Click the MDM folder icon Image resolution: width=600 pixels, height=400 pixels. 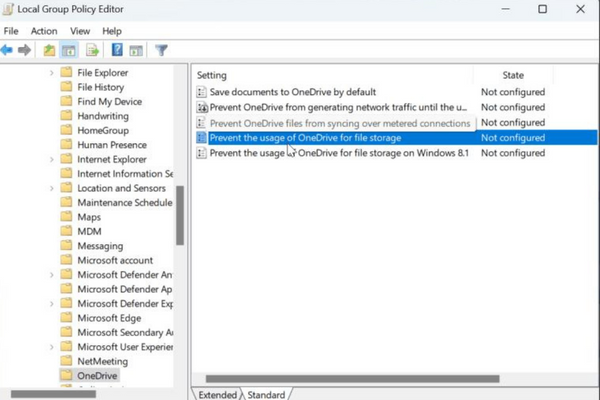(x=67, y=231)
